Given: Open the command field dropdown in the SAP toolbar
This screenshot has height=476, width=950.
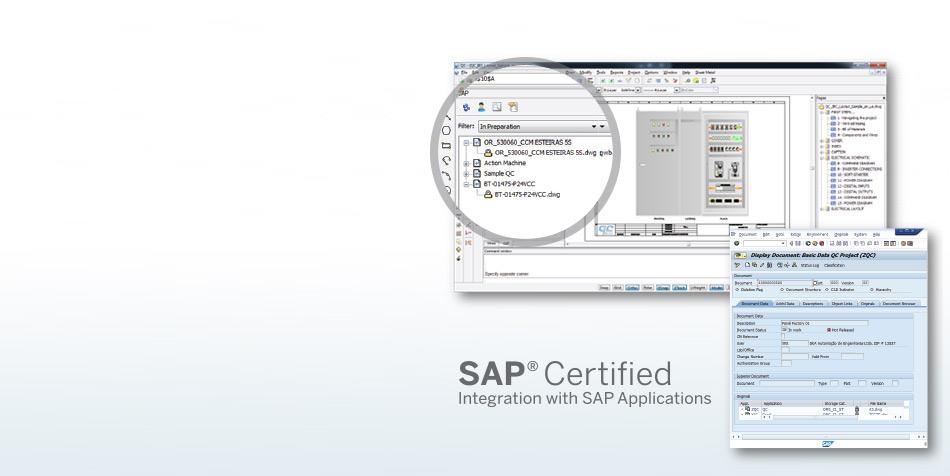Looking at the screenshot, I should tap(783, 243).
